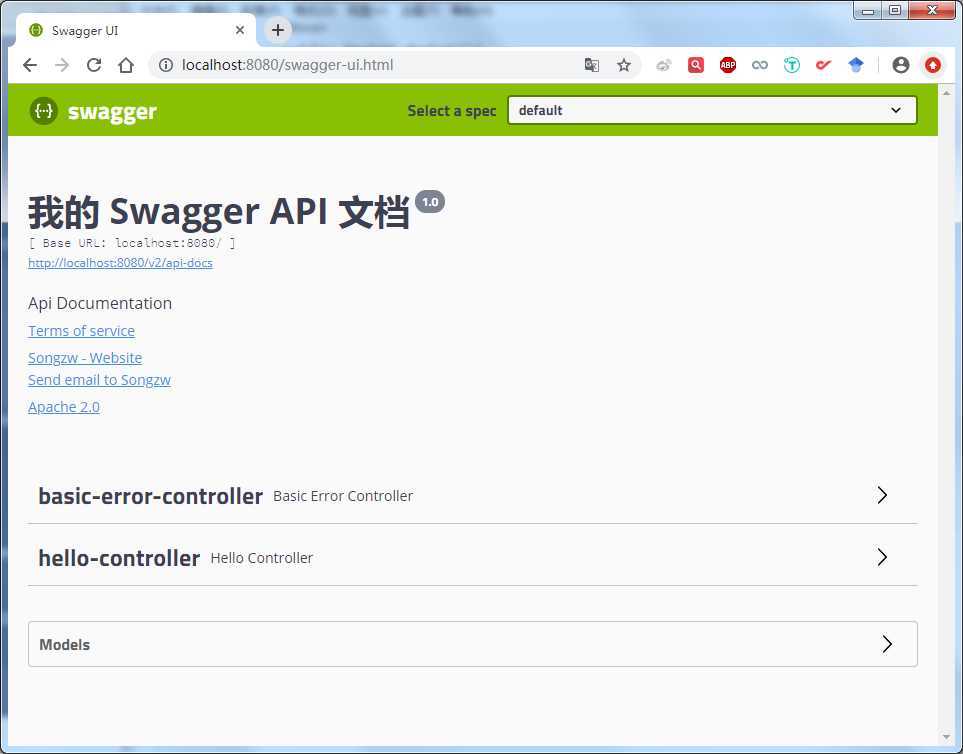Open the browser home page icon
Viewport: 963px width, 754px height.
[126, 65]
